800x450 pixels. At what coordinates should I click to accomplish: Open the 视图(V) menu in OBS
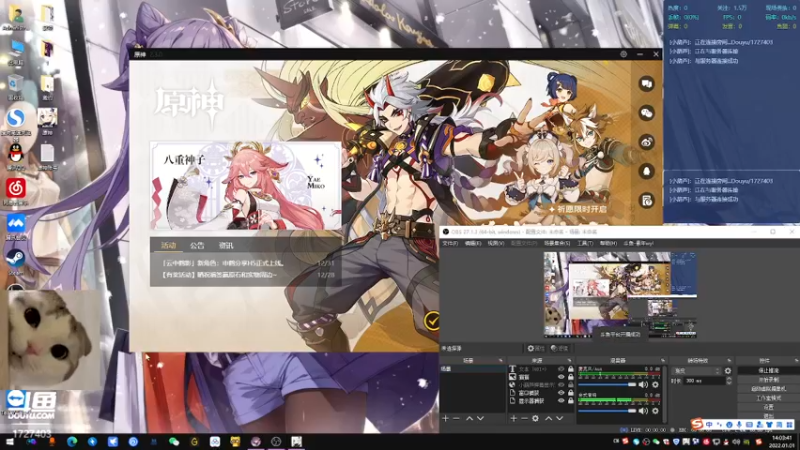pos(495,243)
